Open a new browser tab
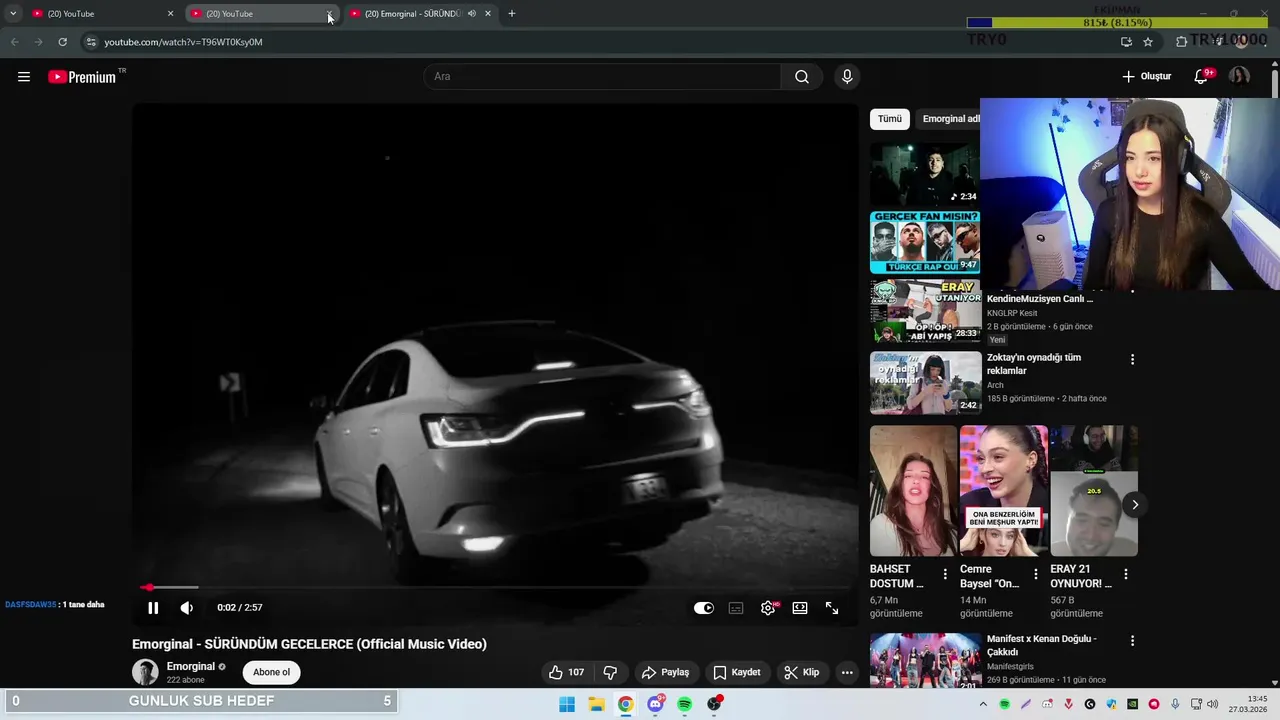 [512, 14]
